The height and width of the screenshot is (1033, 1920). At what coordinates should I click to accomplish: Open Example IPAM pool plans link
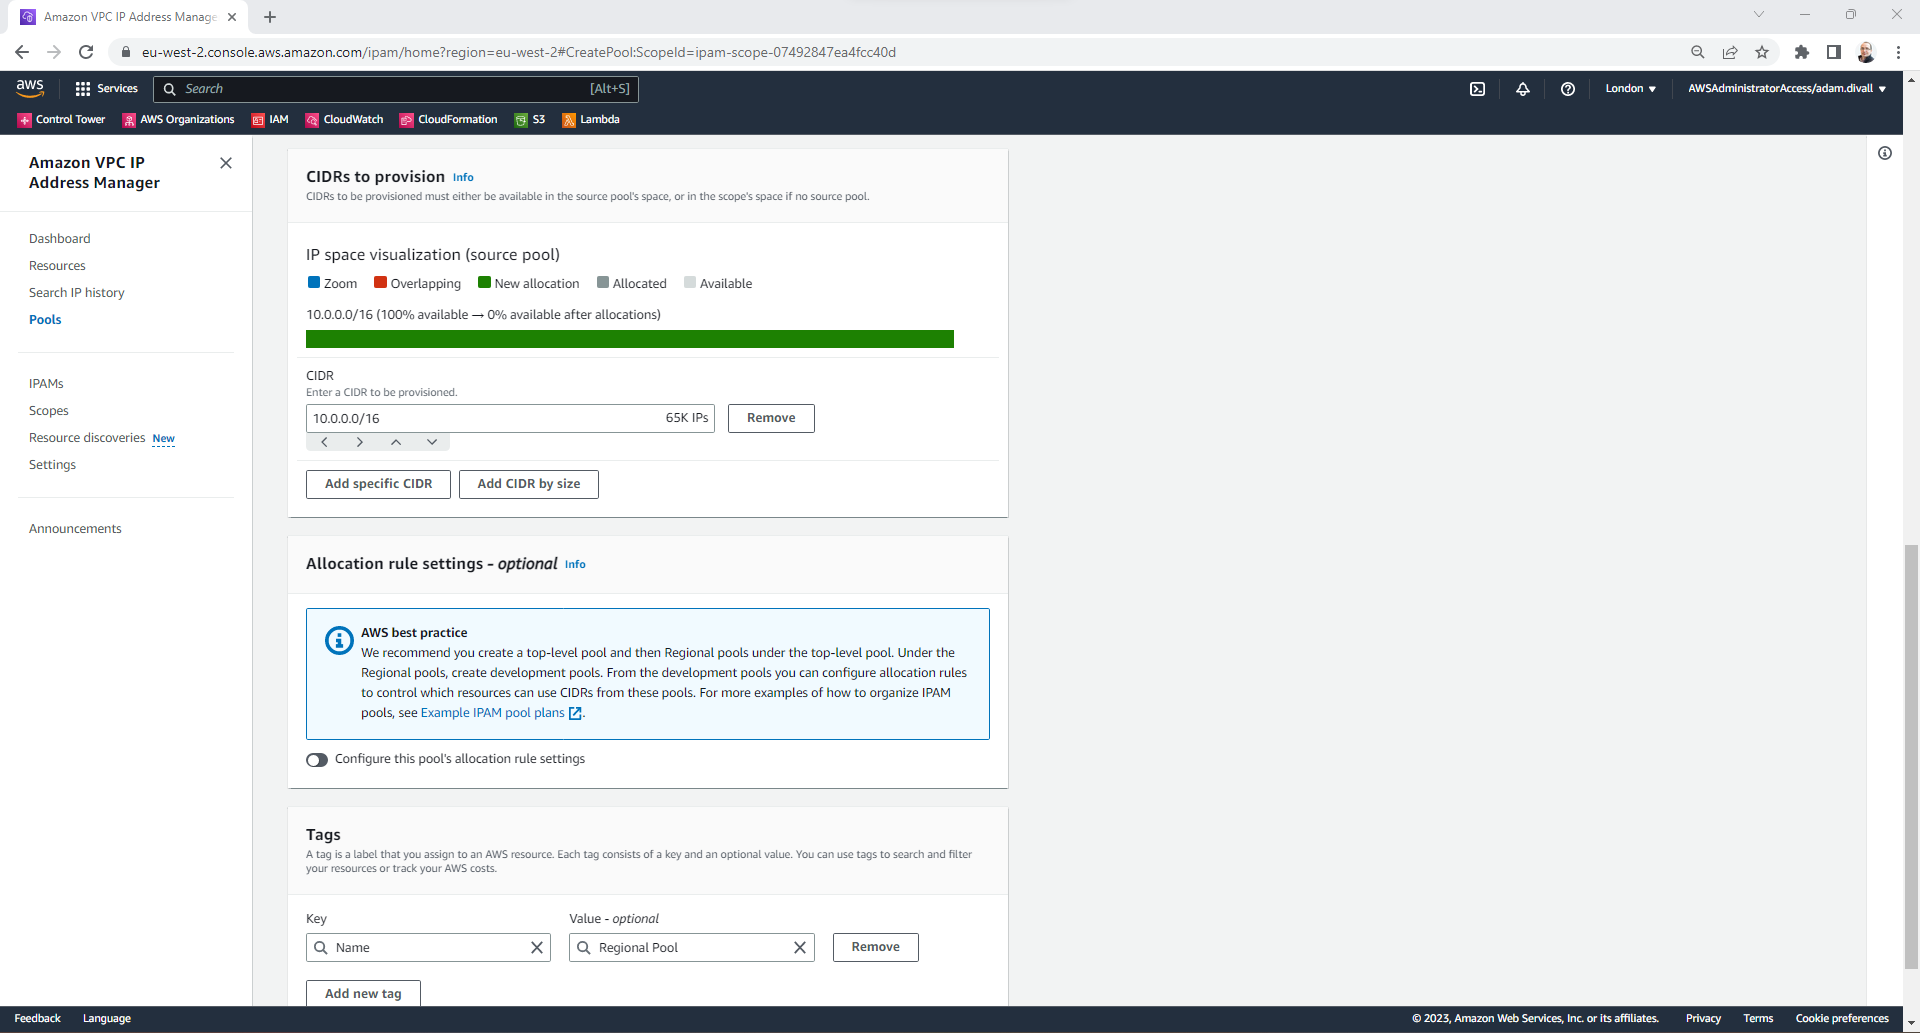click(x=500, y=713)
